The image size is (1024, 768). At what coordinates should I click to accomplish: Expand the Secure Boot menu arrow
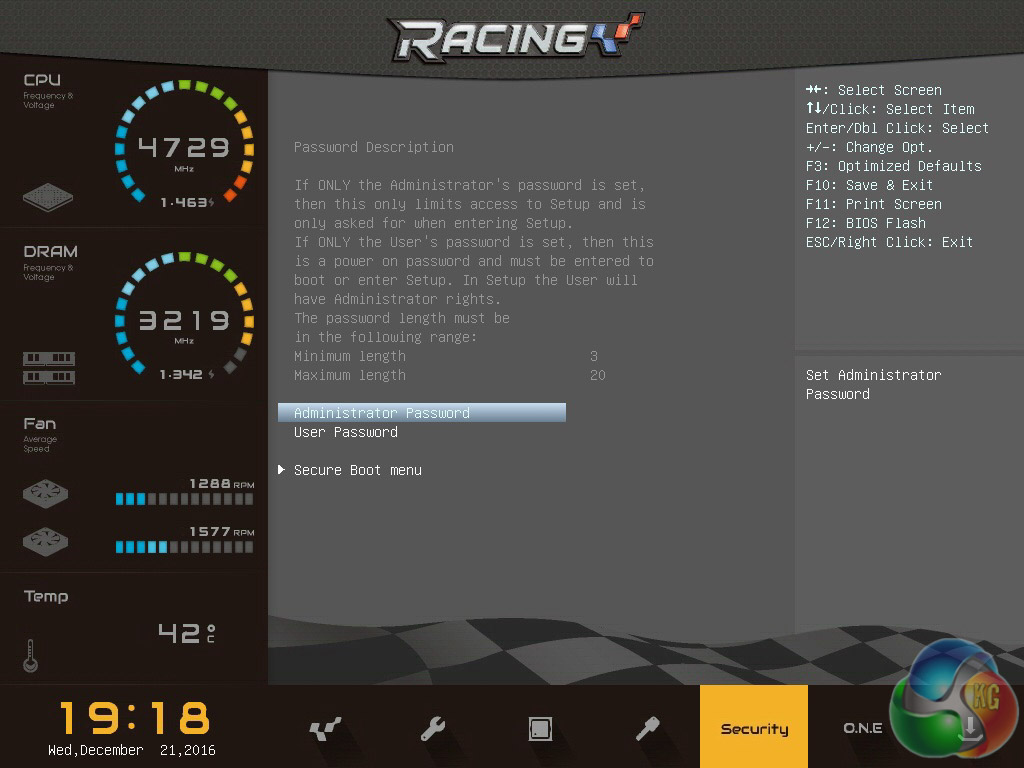pos(282,470)
